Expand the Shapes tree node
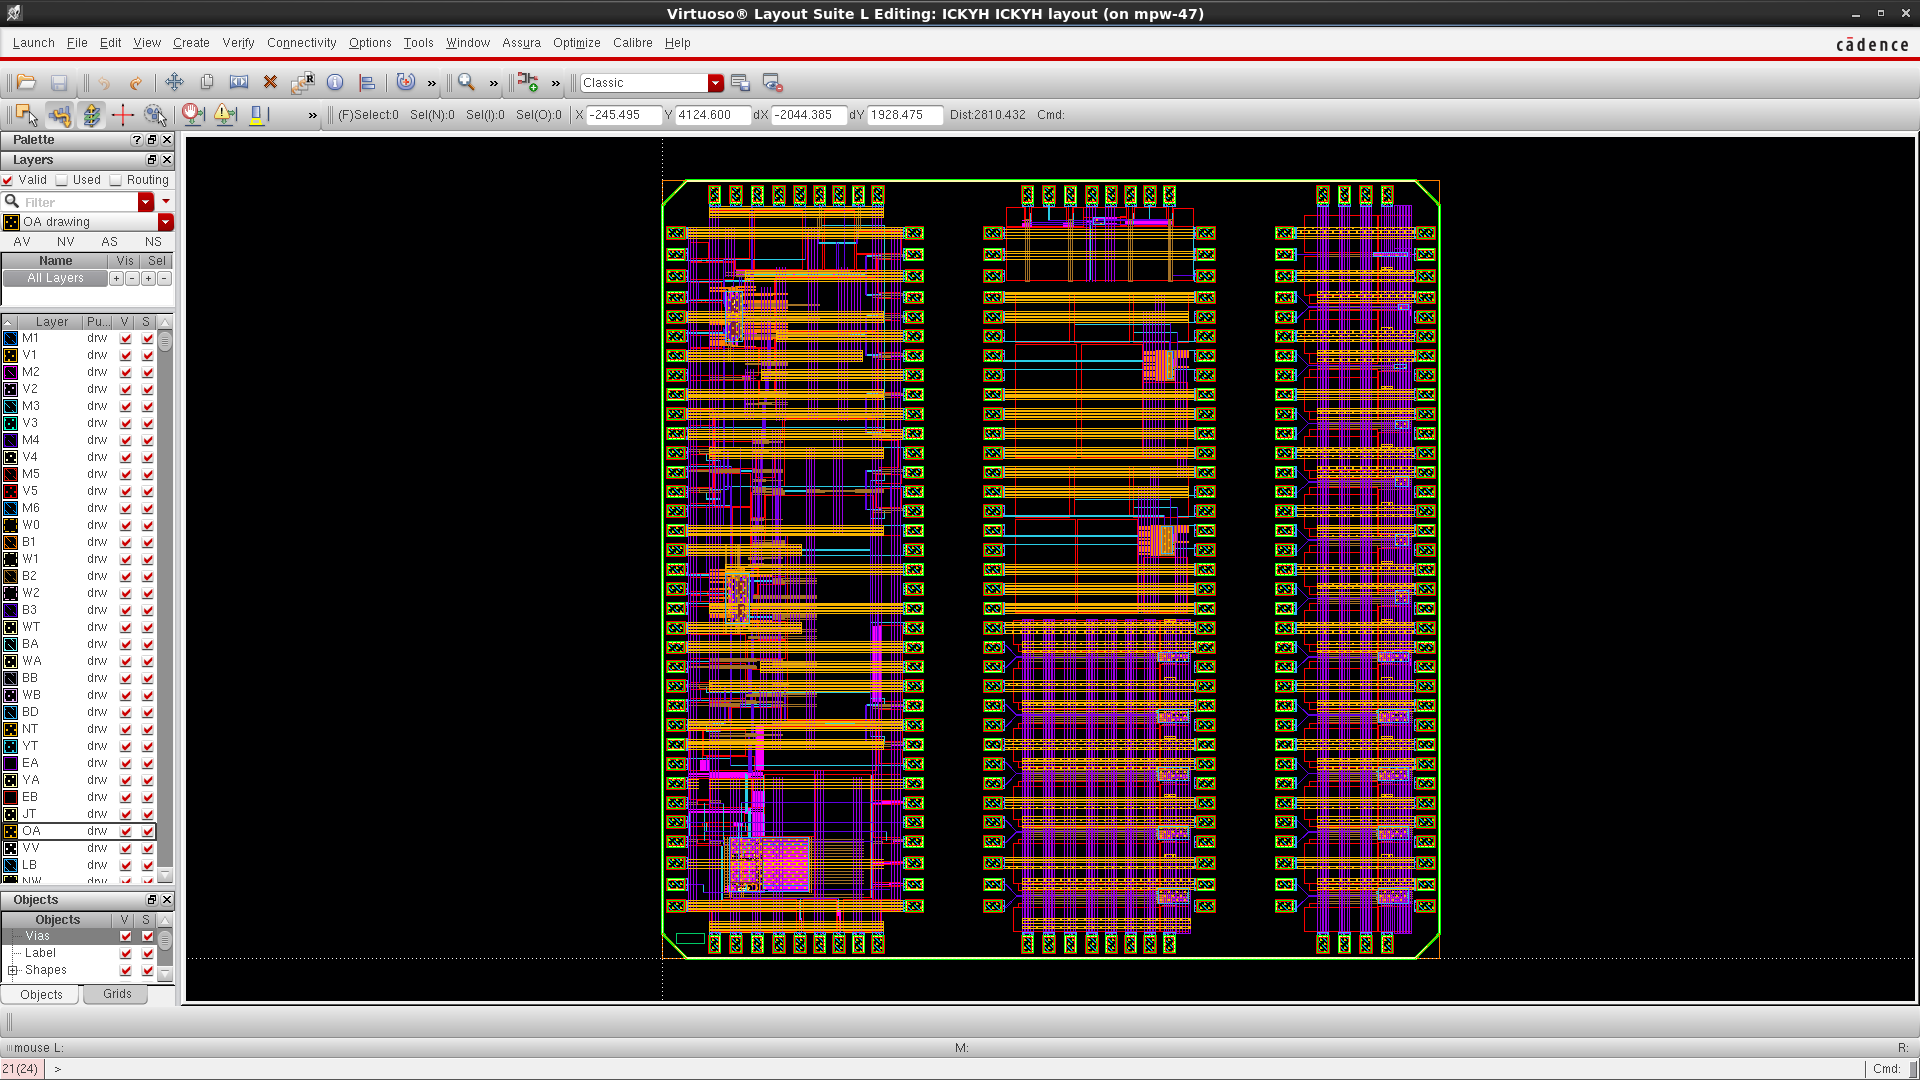 point(12,970)
